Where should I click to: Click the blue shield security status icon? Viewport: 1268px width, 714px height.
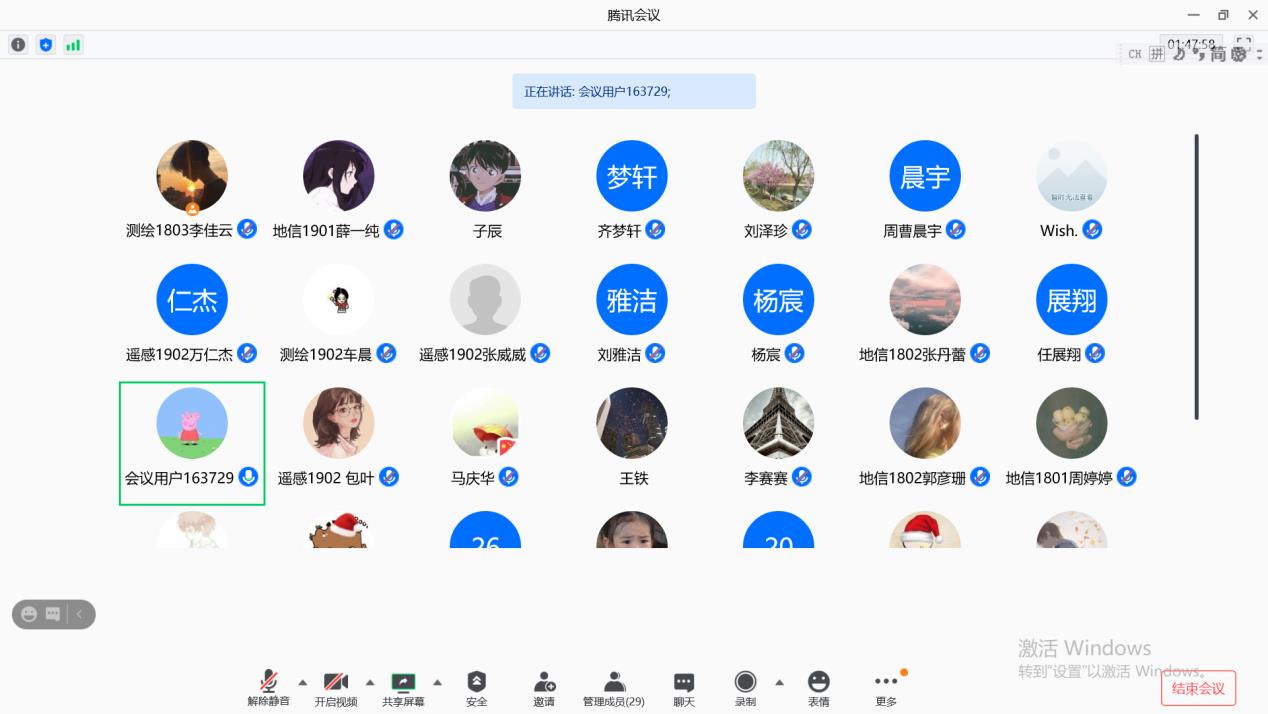tap(45, 45)
